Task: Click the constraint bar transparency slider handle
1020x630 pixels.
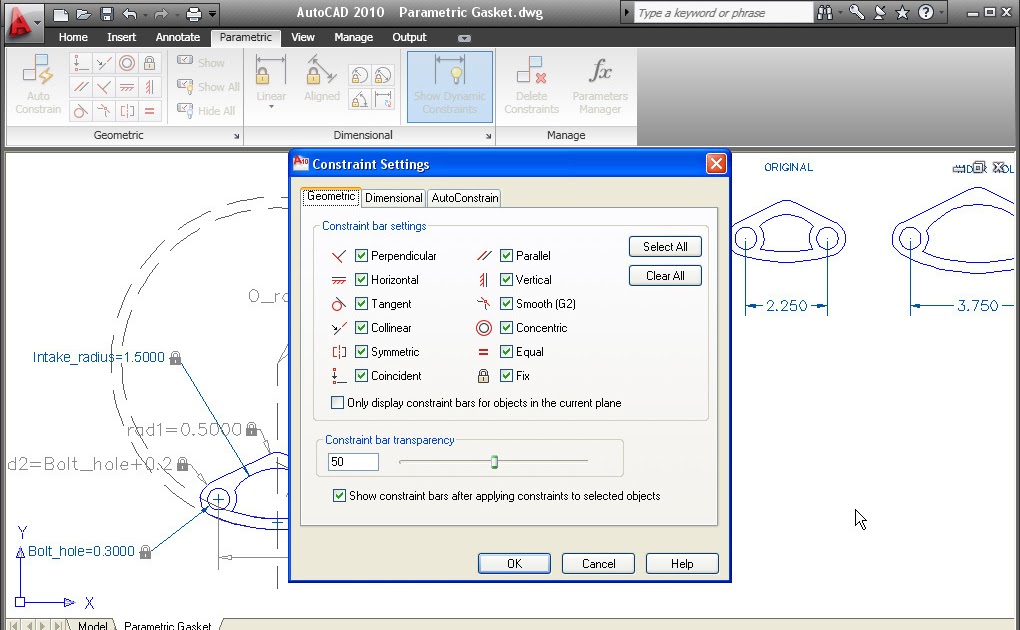Action: pos(494,462)
